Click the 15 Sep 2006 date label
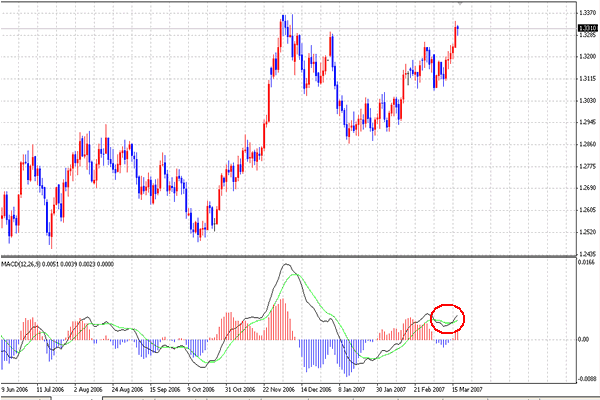Image resolution: width=600 pixels, height=400 pixels. pos(165,390)
